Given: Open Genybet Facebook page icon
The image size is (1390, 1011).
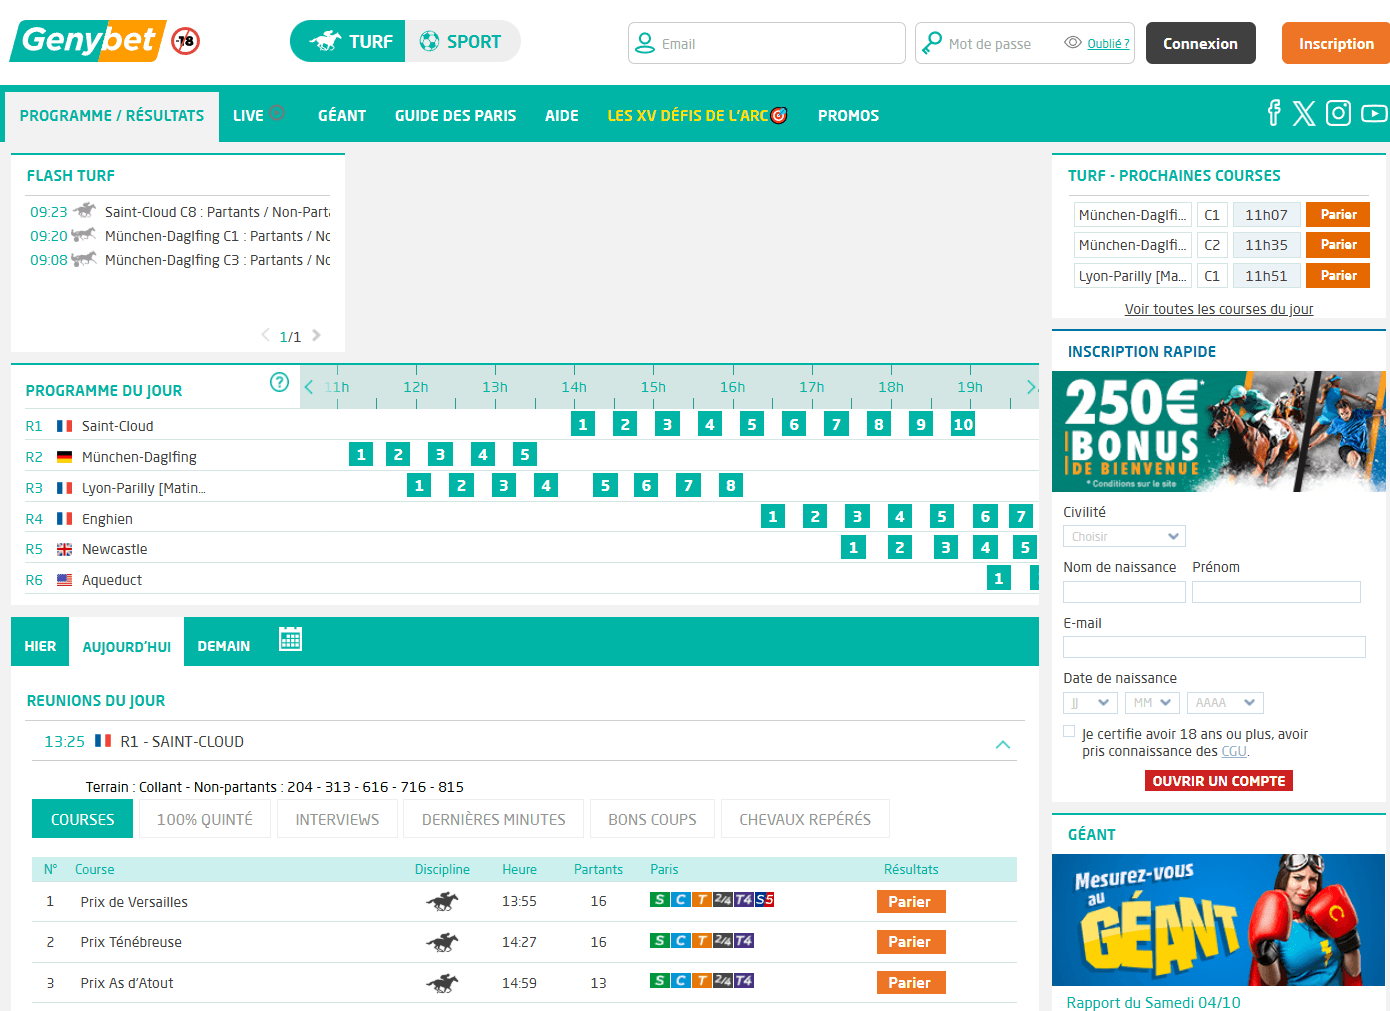Looking at the screenshot, I should point(1273,113).
